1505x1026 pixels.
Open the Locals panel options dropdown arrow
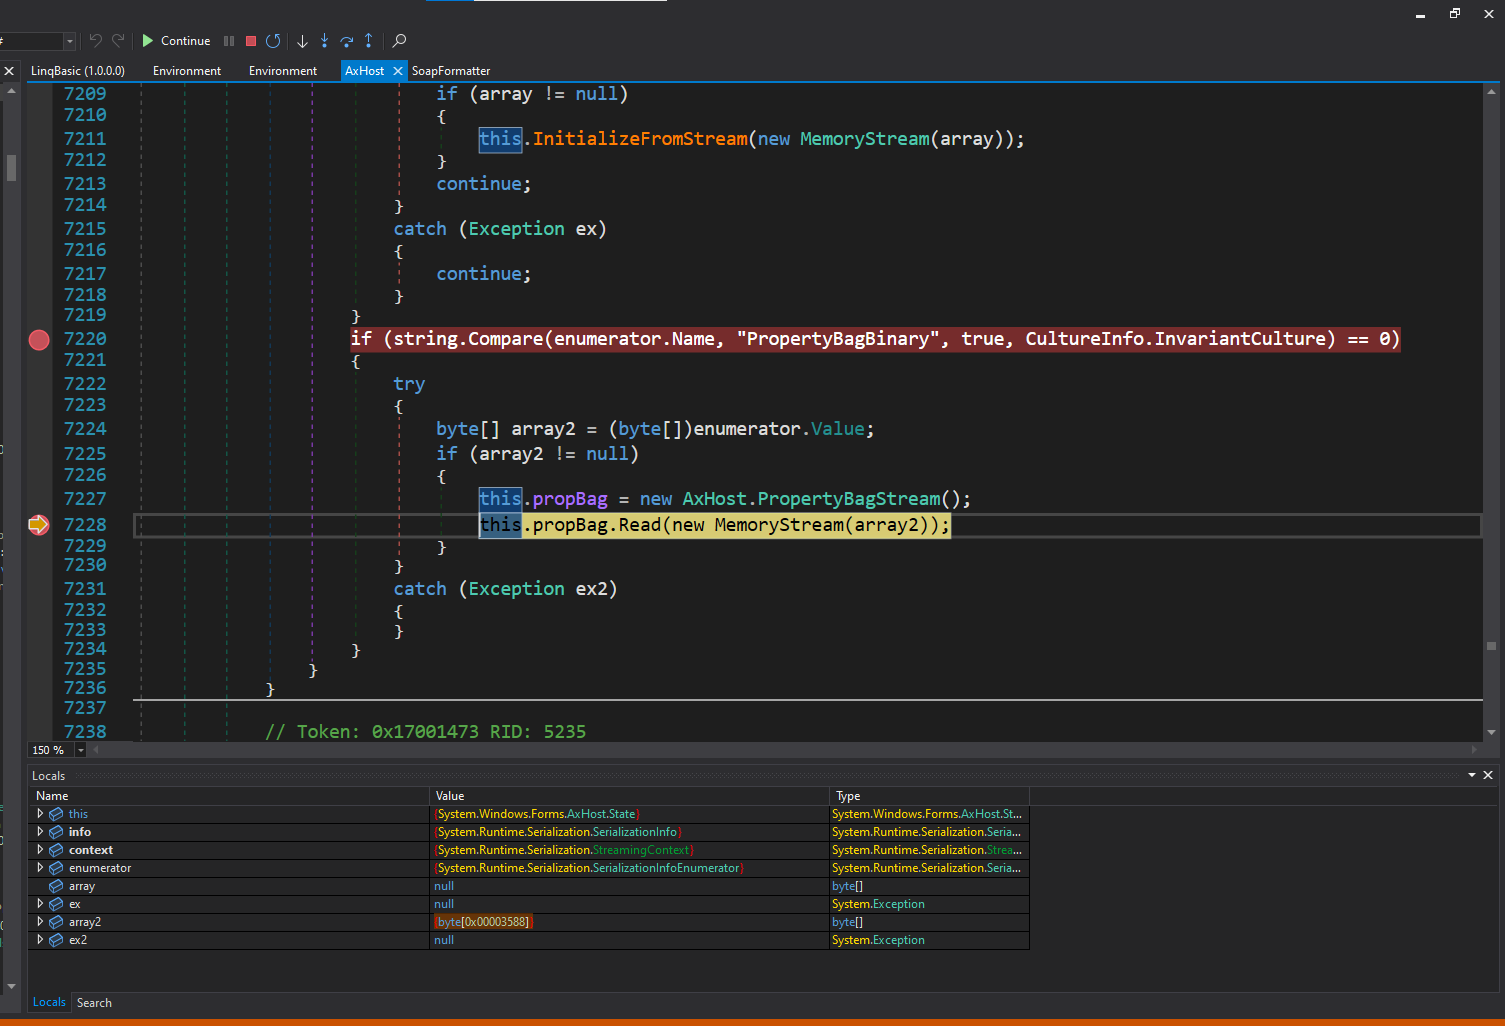(1472, 775)
